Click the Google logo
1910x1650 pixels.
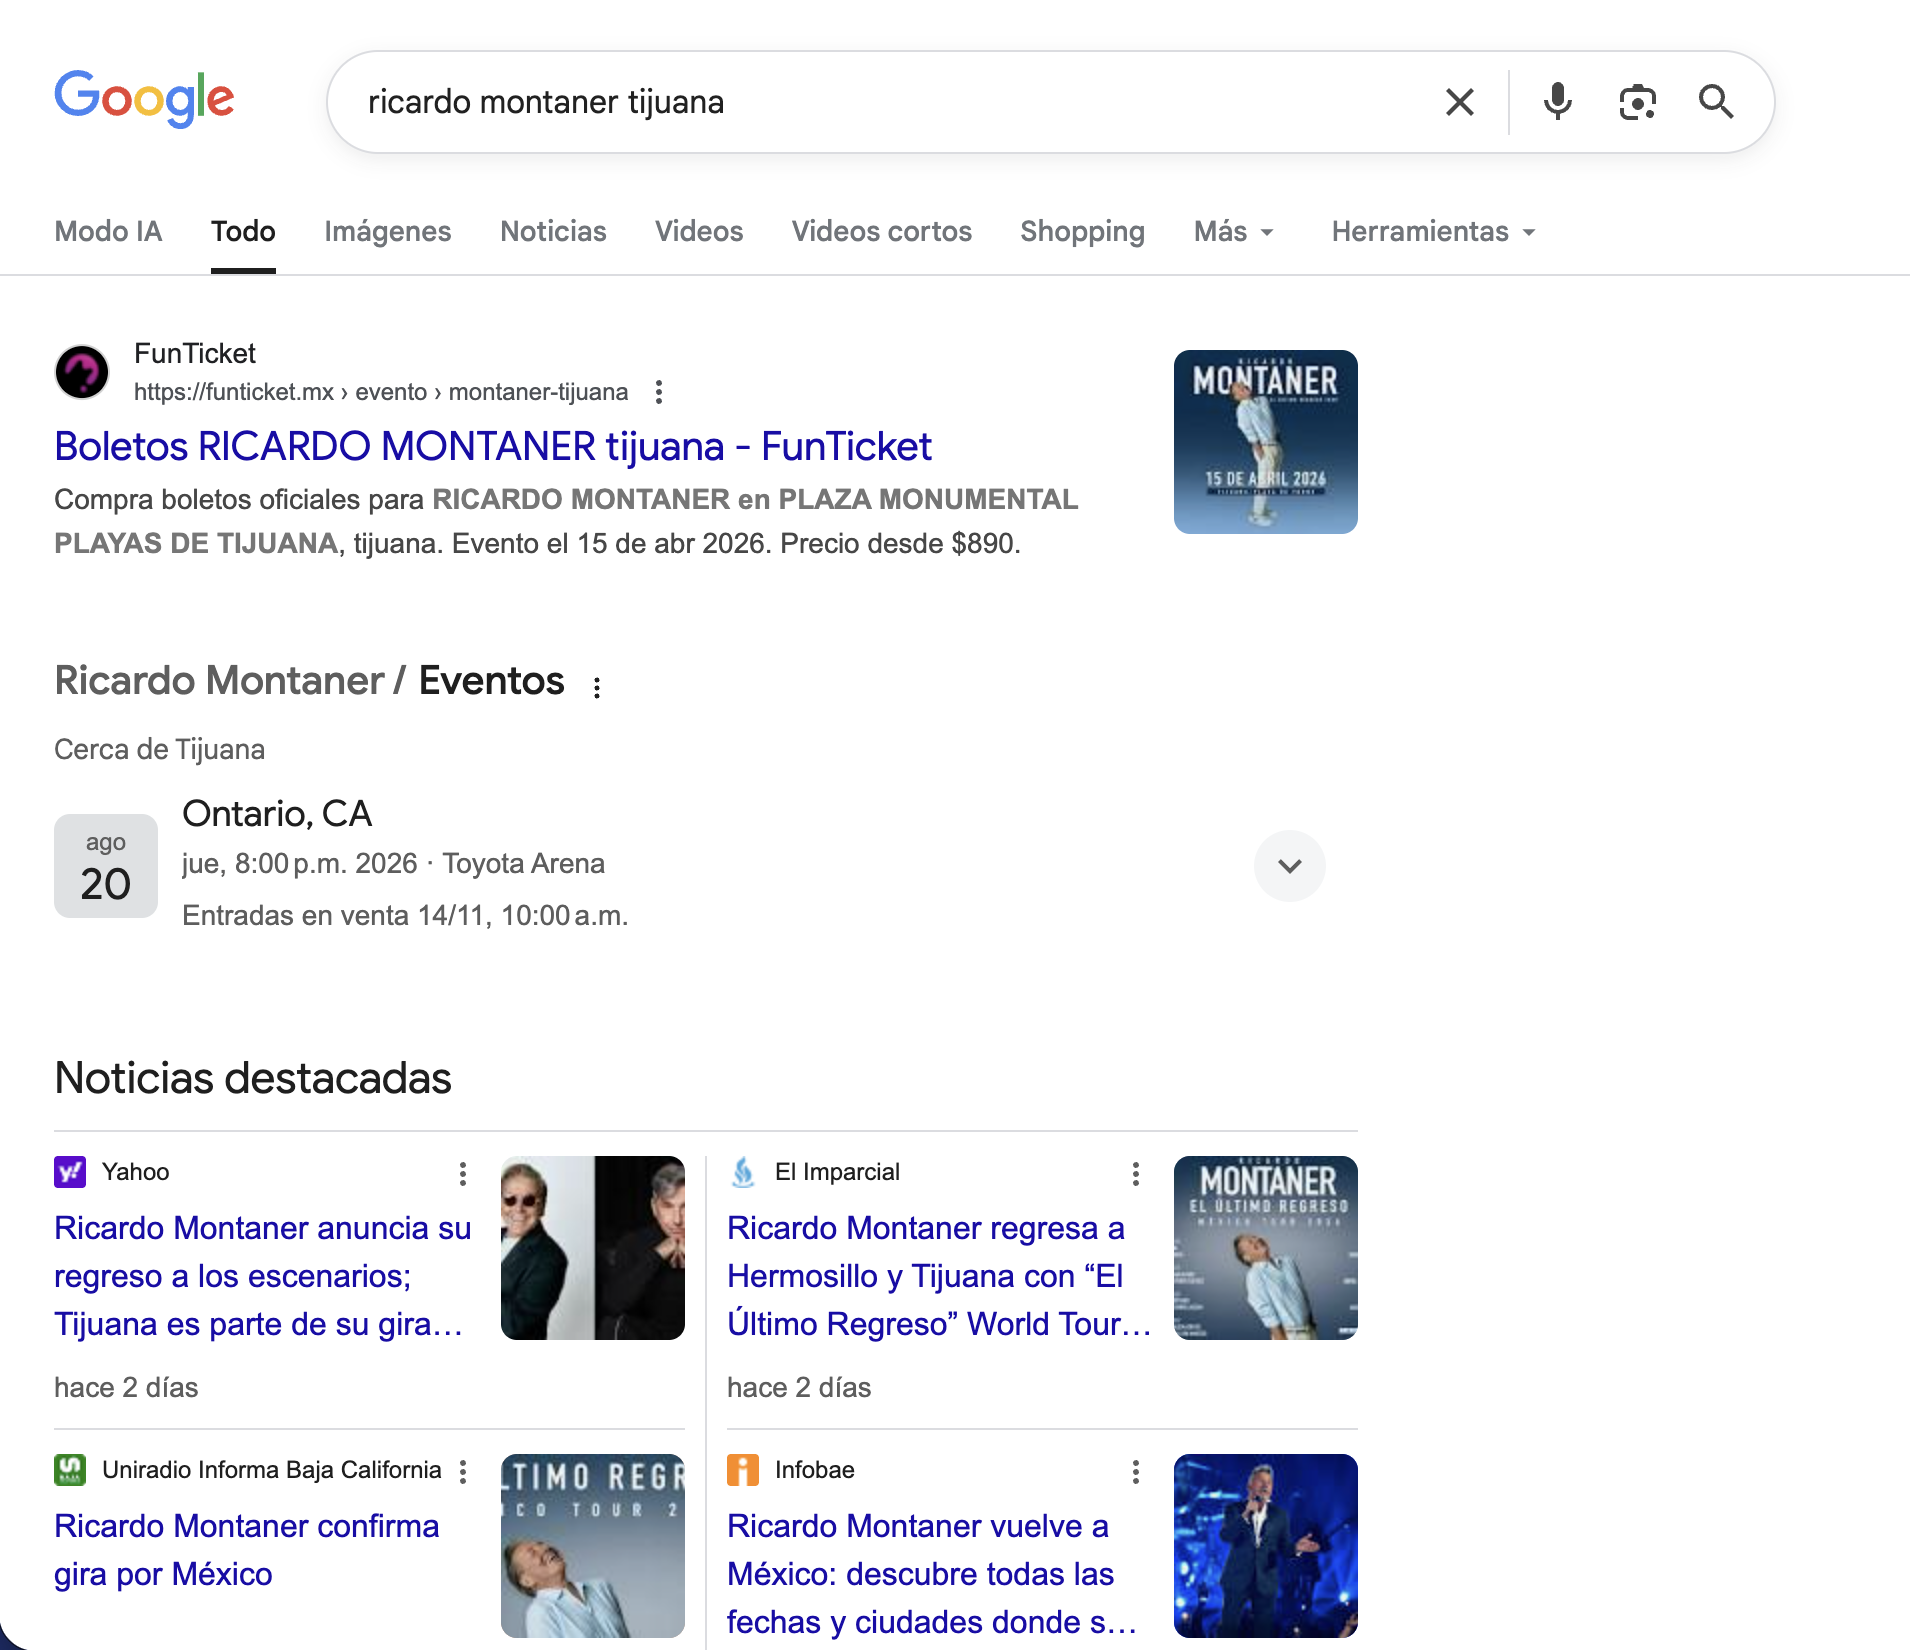click(x=144, y=99)
